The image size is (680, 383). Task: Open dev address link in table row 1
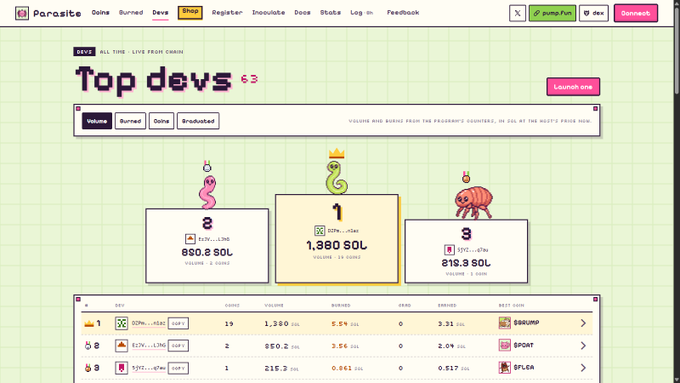coord(148,323)
